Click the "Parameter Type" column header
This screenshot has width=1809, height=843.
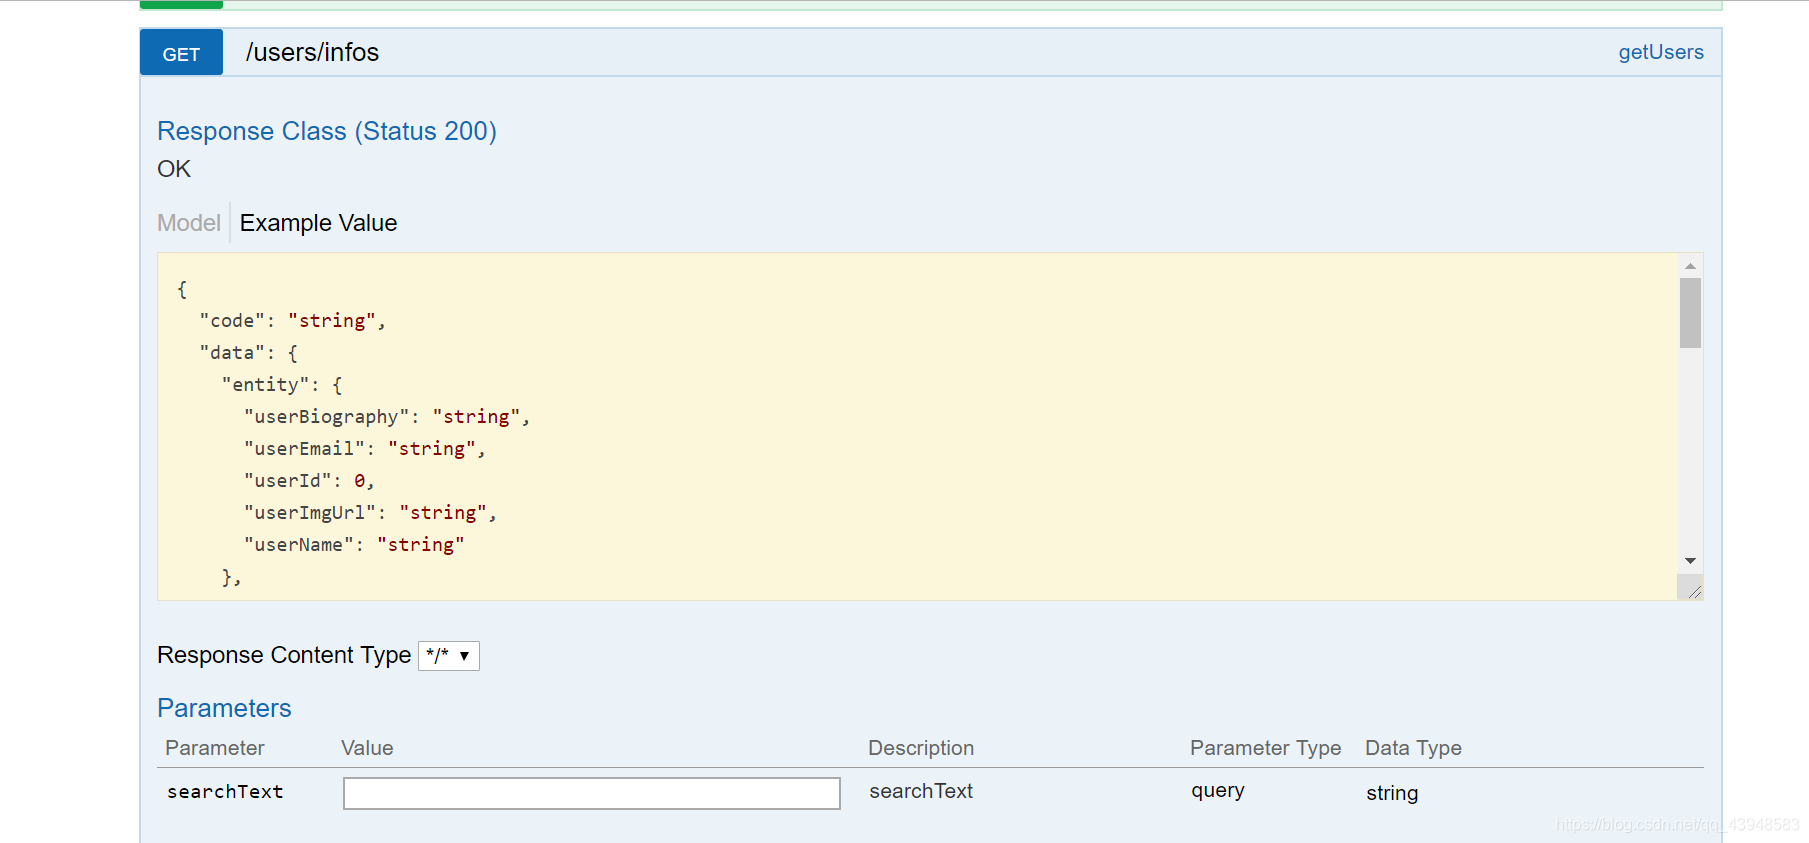click(x=1265, y=748)
